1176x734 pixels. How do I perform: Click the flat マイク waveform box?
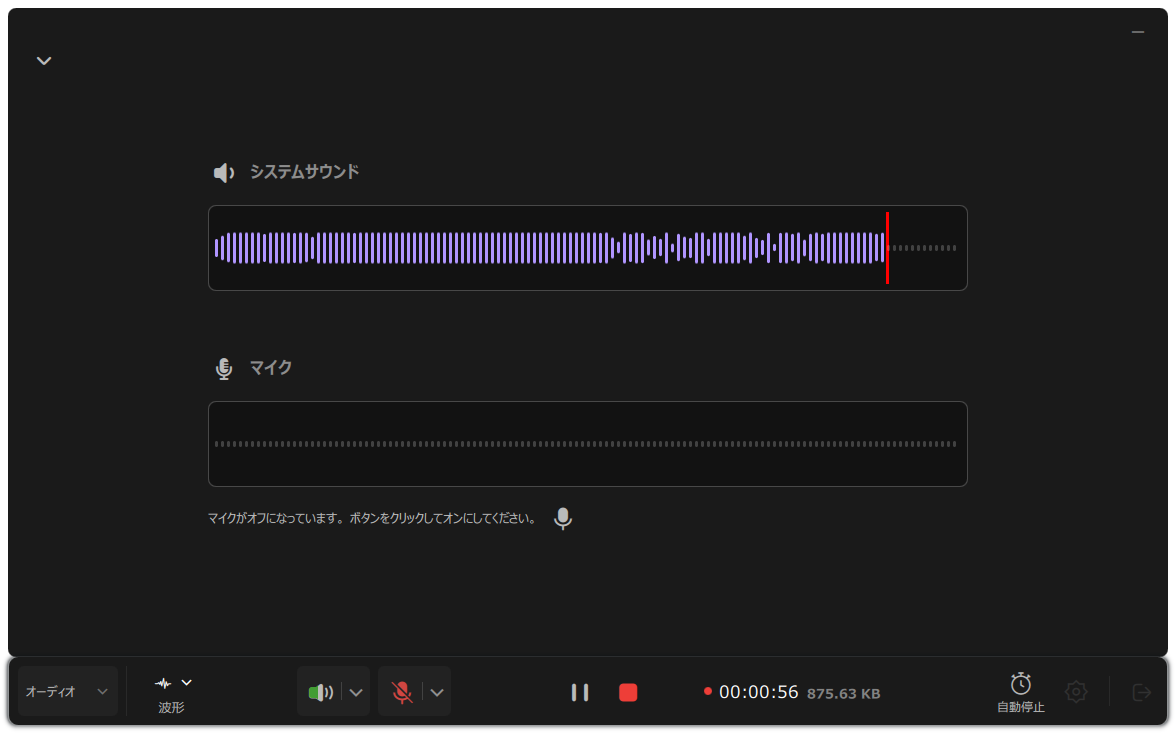[587, 444]
